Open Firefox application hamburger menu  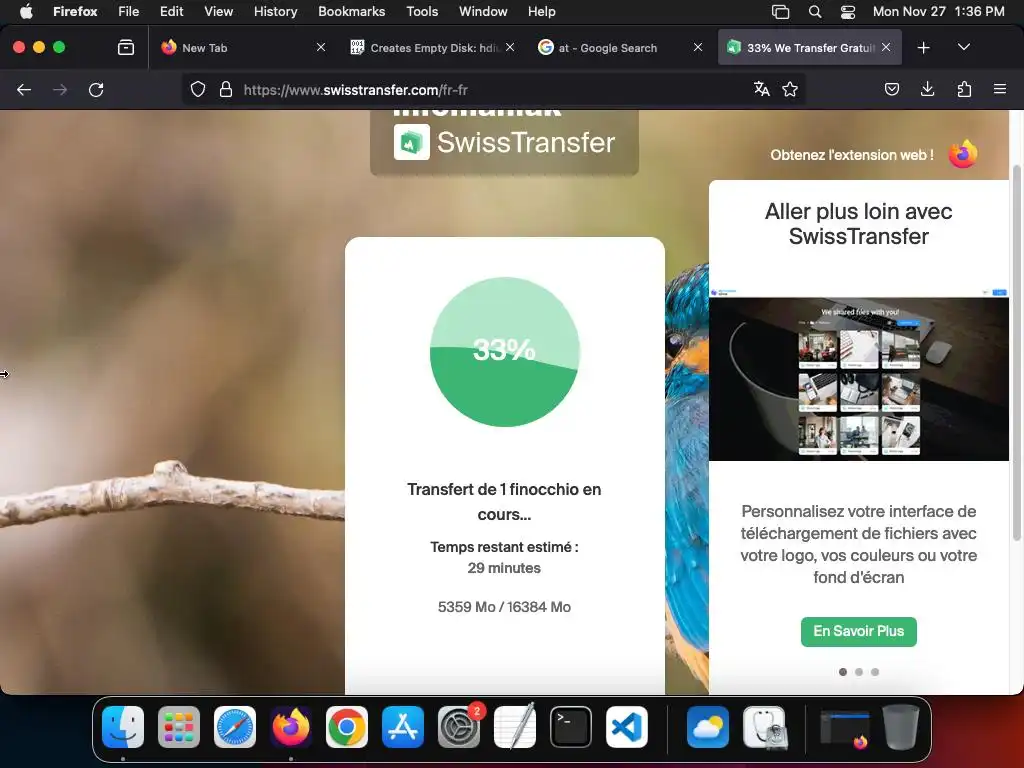pyautogui.click(x=1000, y=89)
